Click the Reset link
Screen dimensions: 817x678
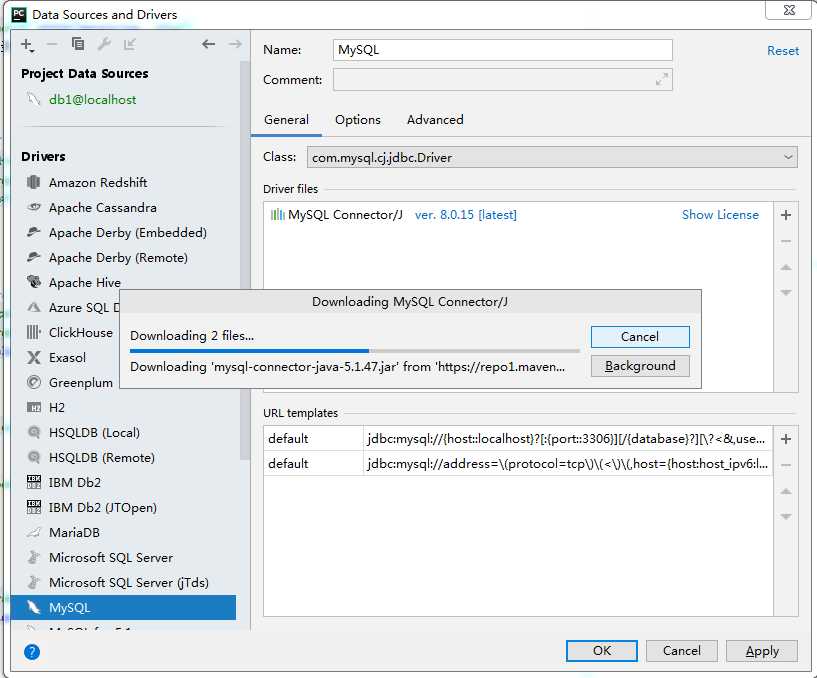point(783,51)
